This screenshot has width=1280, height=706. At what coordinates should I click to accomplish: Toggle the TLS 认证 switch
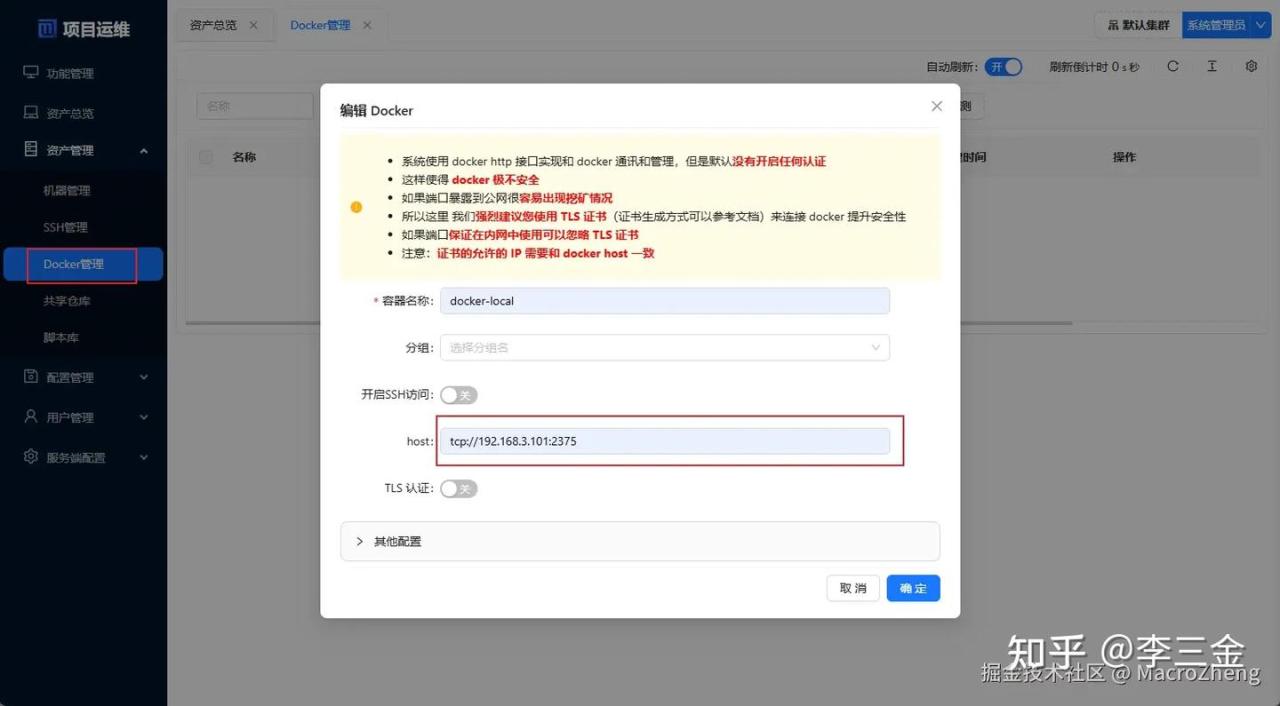[x=459, y=488]
